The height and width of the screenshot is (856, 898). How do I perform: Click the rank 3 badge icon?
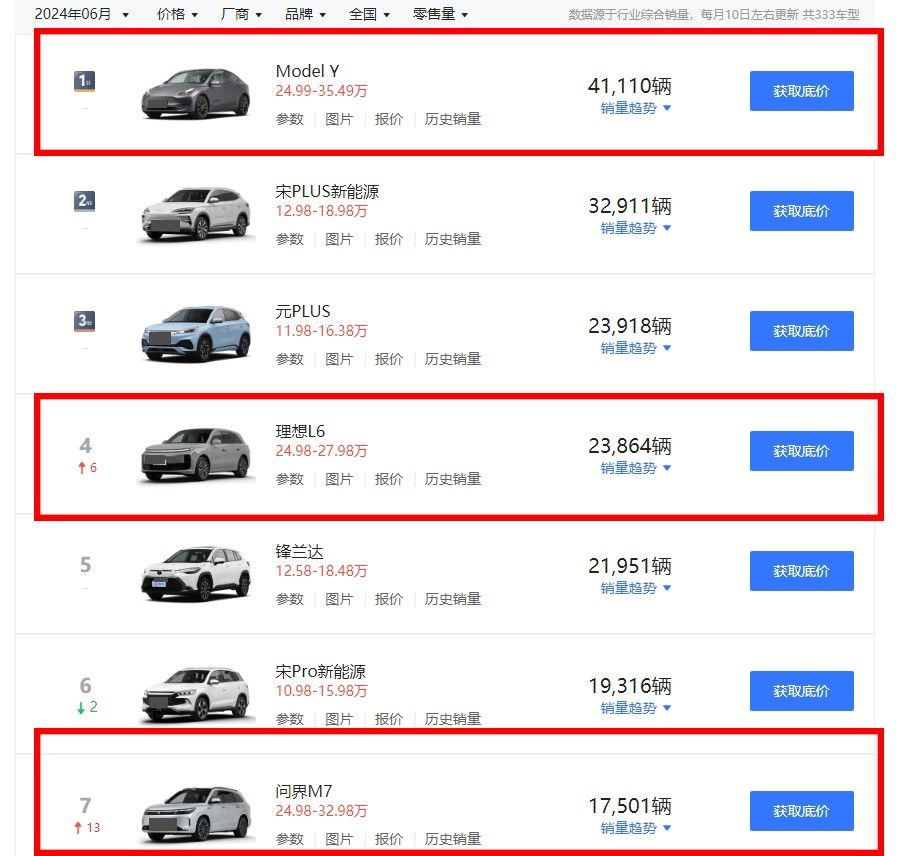(x=85, y=321)
